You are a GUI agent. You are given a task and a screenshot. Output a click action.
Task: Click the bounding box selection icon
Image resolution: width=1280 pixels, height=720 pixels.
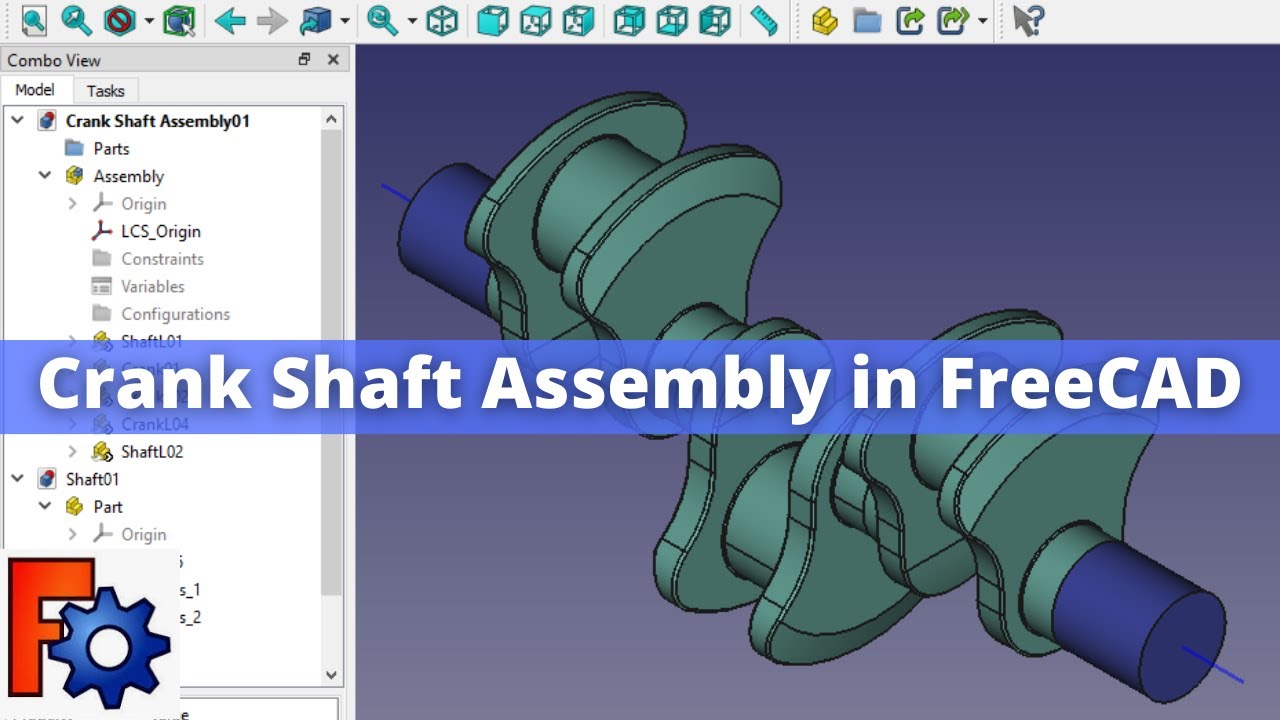(178, 20)
